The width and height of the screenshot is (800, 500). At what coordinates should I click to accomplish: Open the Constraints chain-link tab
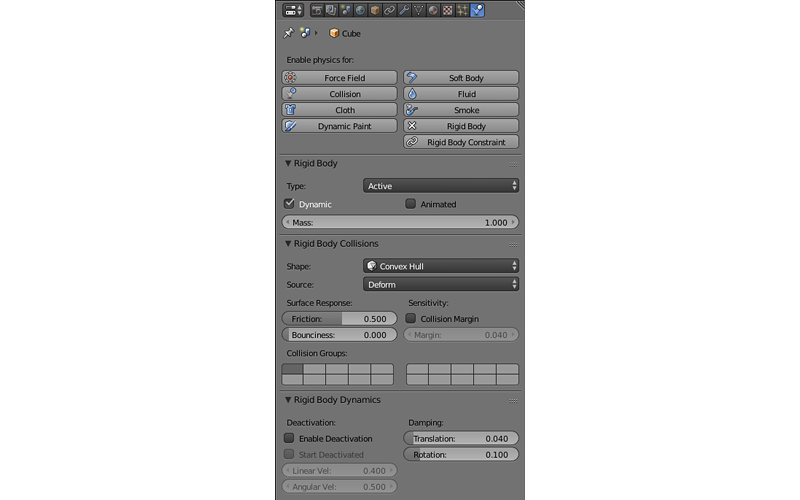pos(389,10)
